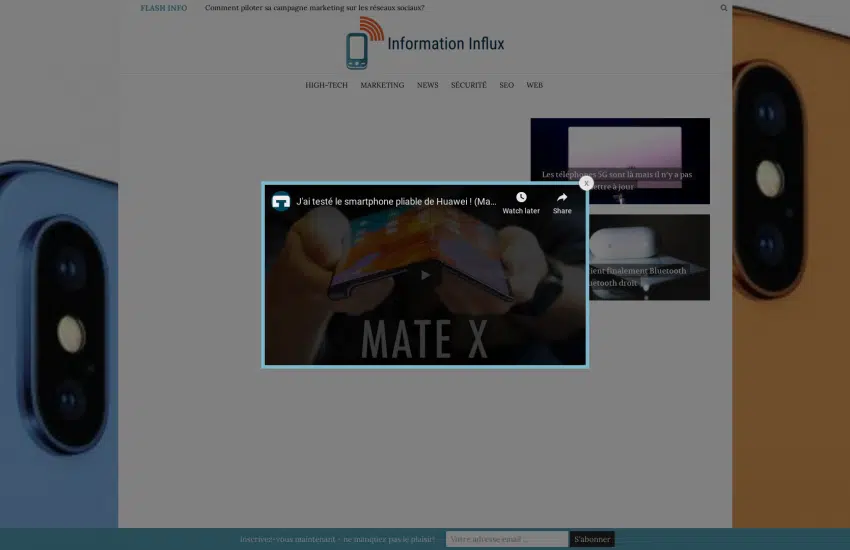This screenshot has width=850, height=550.
Task: Go to the MARKETING section
Action: 382,85
